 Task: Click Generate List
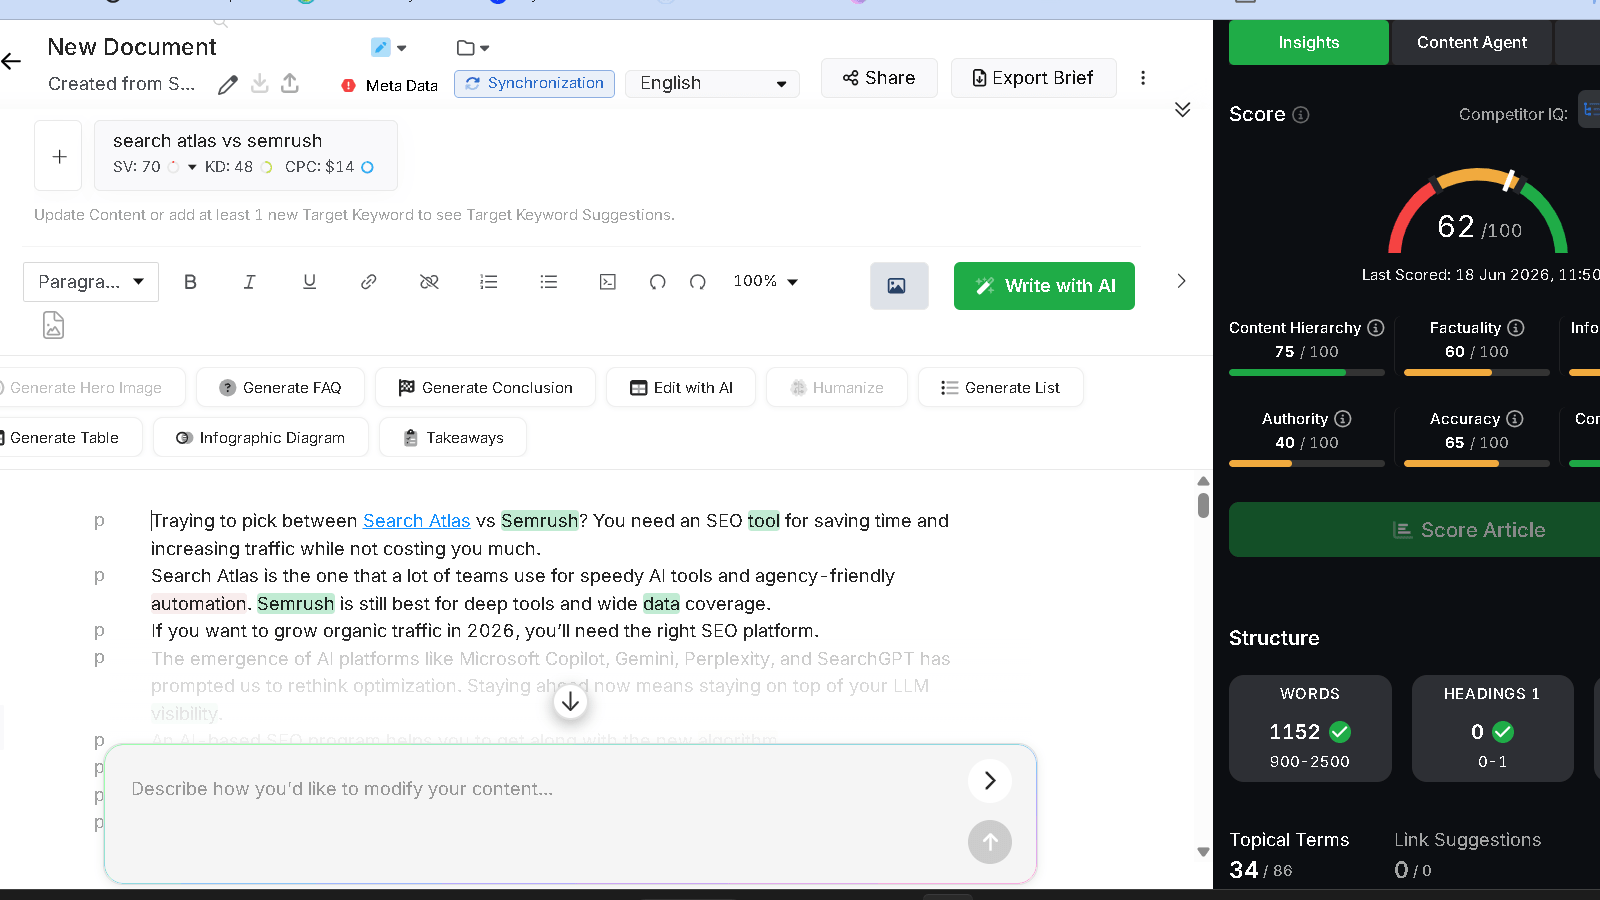tap(1000, 388)
